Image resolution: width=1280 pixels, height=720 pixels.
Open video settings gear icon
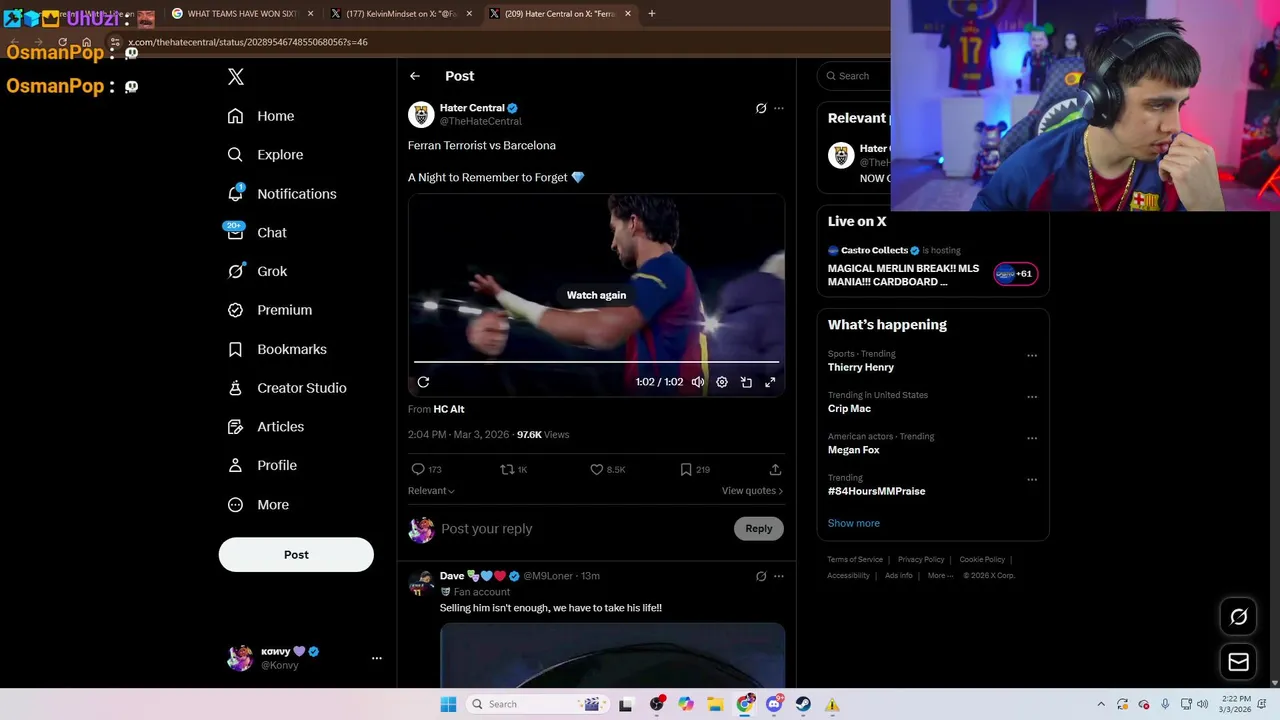click(722, 382)
